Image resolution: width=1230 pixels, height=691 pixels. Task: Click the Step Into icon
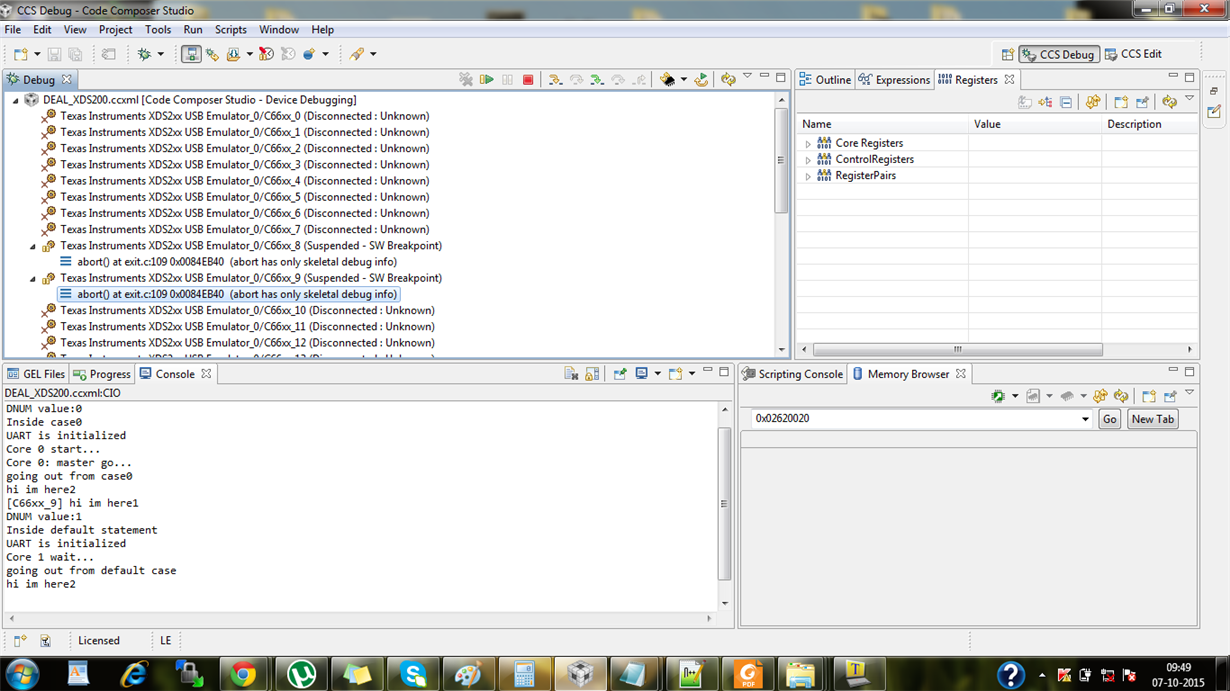click(x=555, y=79)
